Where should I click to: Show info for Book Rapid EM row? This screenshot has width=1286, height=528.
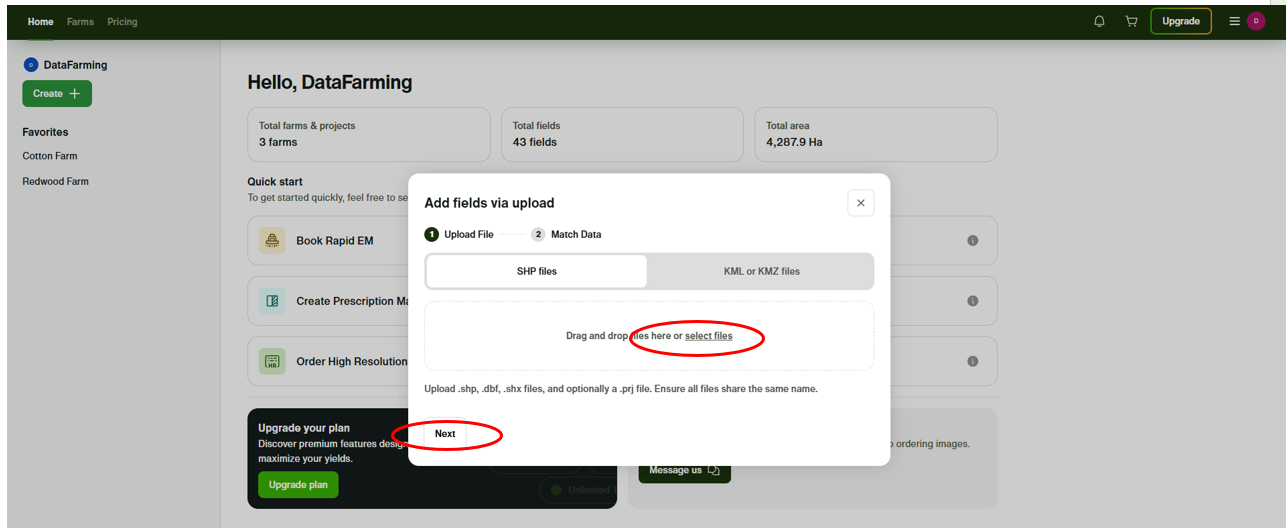[973, 241]
